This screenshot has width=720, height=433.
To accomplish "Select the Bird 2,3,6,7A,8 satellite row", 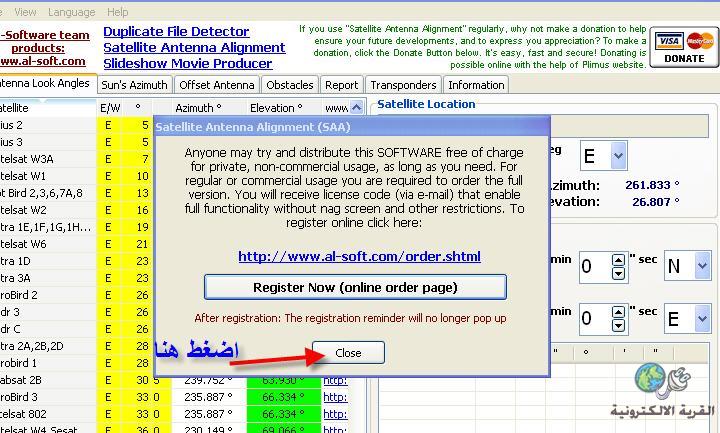I will 76,193.
